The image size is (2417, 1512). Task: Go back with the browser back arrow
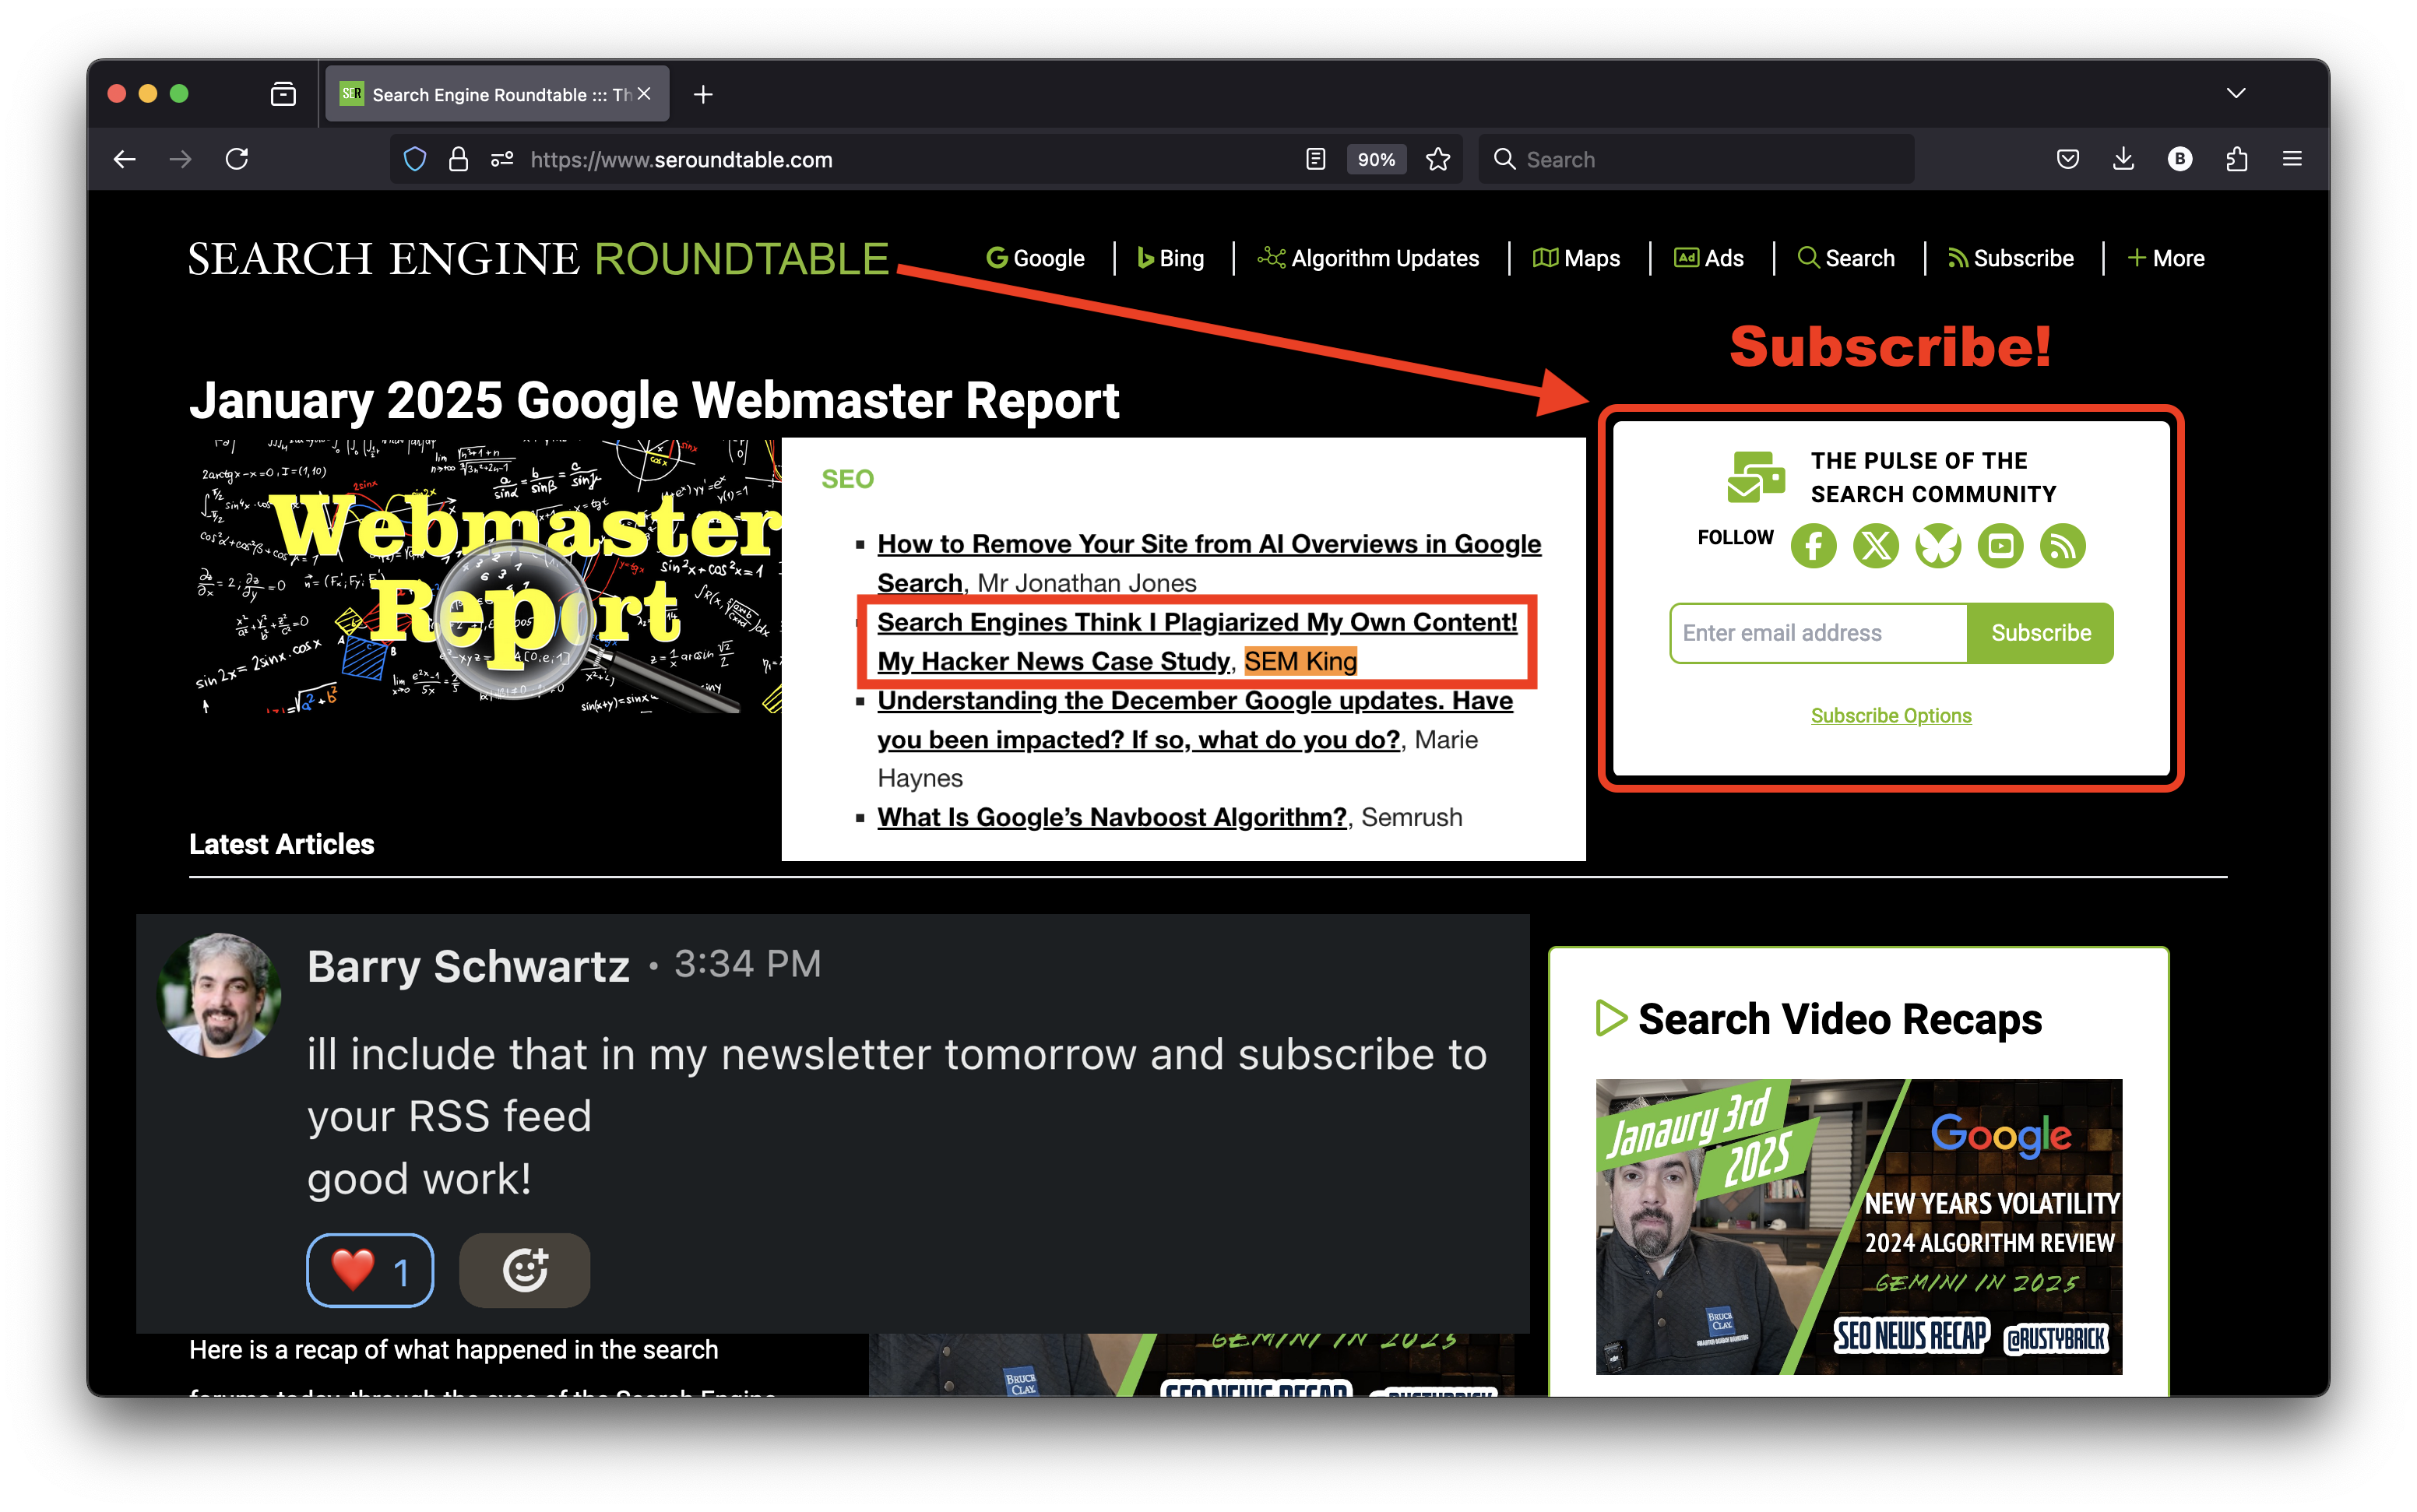(125, 159)
